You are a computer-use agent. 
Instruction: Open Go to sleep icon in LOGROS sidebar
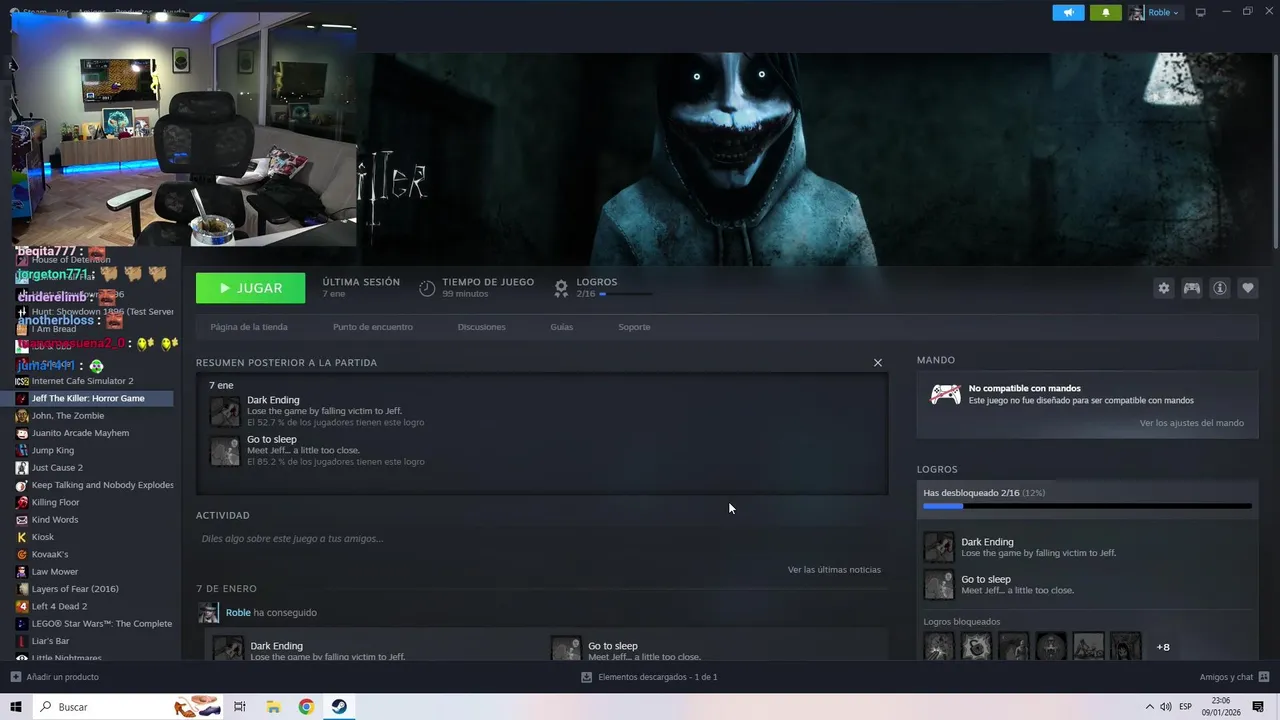click(x=939, y=584)
